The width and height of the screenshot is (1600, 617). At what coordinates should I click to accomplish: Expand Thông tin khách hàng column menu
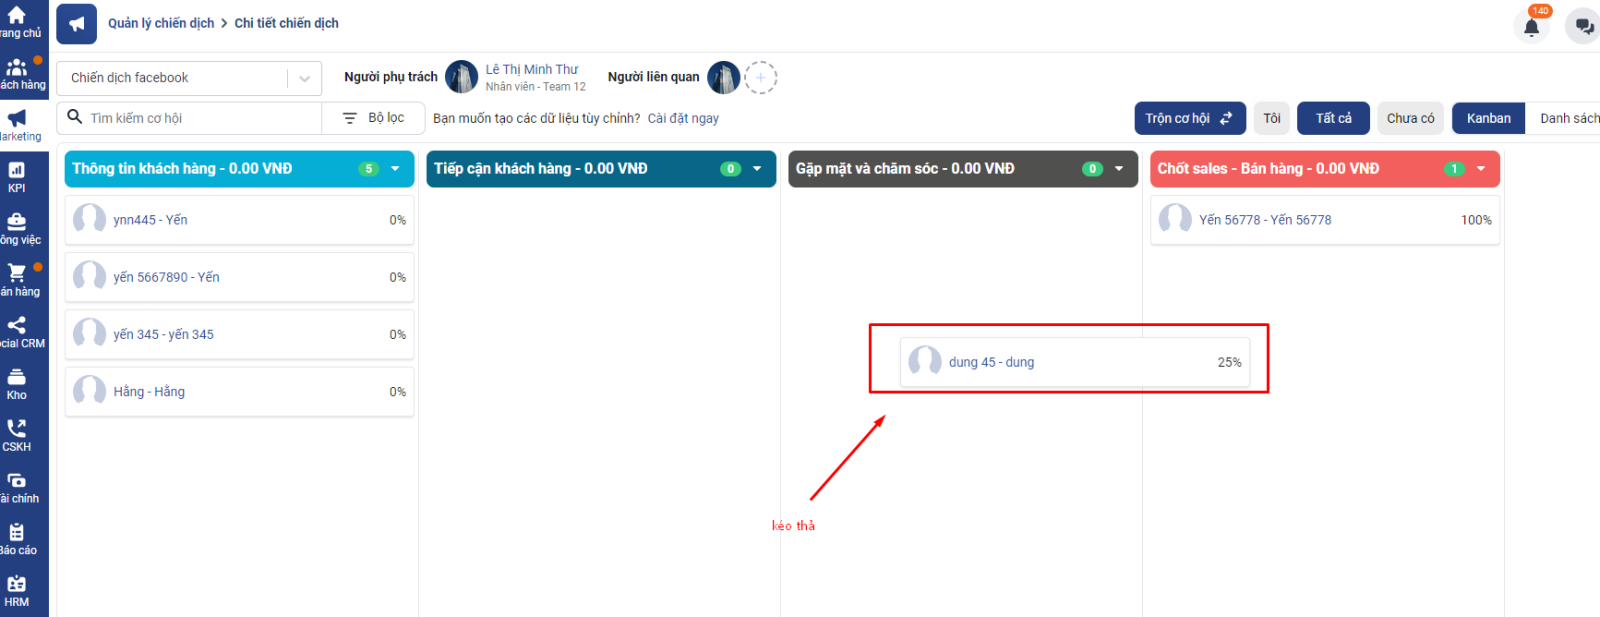(395, 169)
